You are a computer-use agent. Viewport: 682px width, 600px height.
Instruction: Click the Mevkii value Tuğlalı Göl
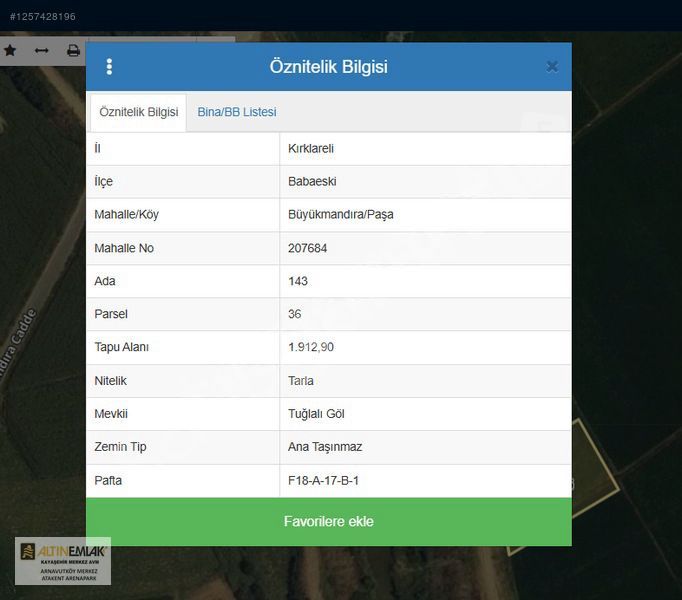pos(316,414)
